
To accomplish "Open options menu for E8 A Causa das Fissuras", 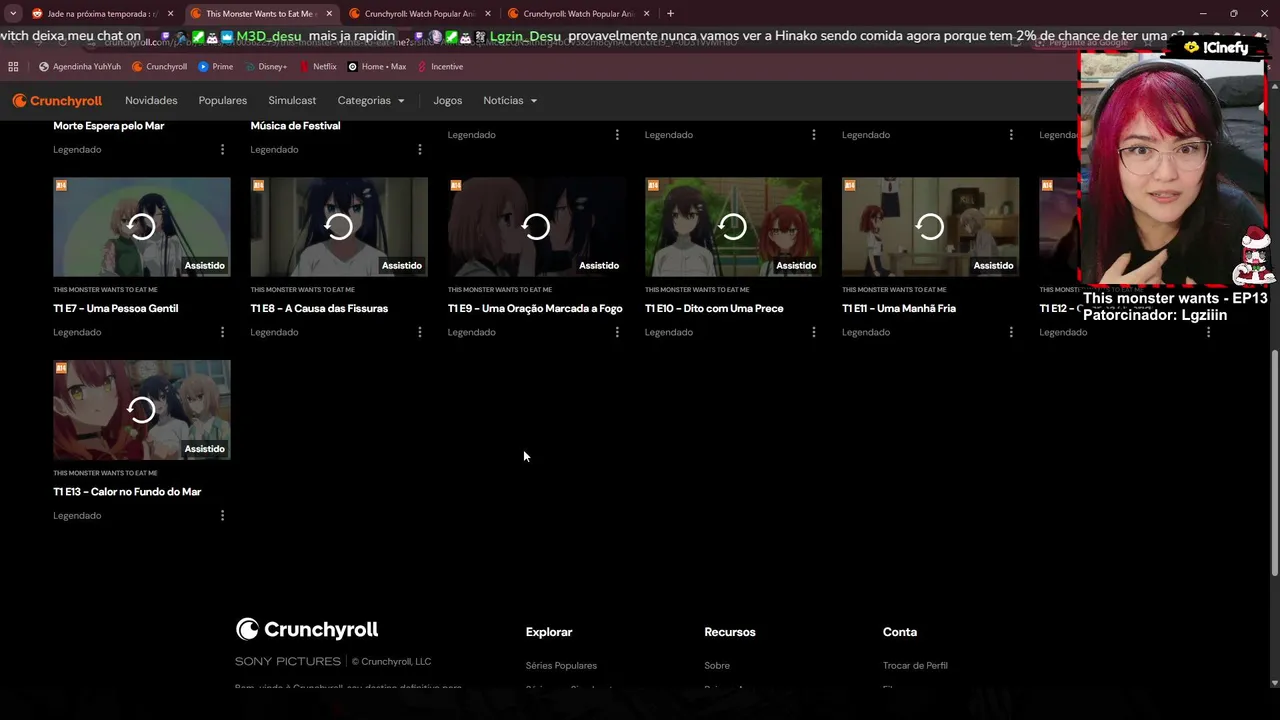I will coord(419,332).
